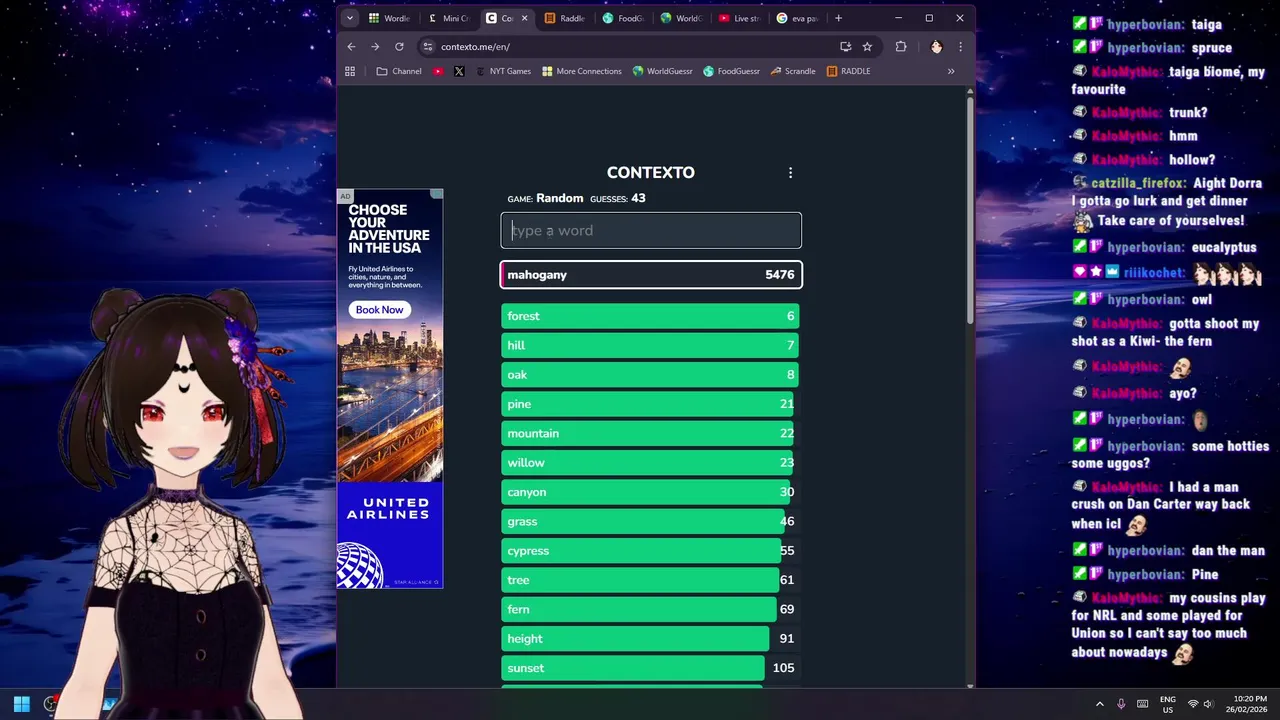Click the install app icon in address bar
This screenshot has height=720, width=1280.
tap(845, 47)
